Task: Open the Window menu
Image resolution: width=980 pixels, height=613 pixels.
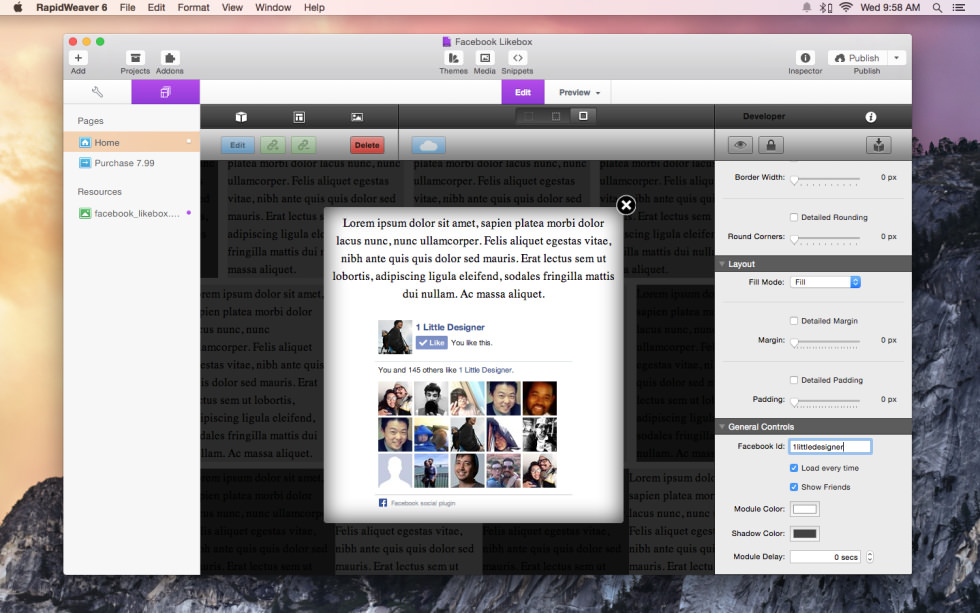Action: (273, 7)
